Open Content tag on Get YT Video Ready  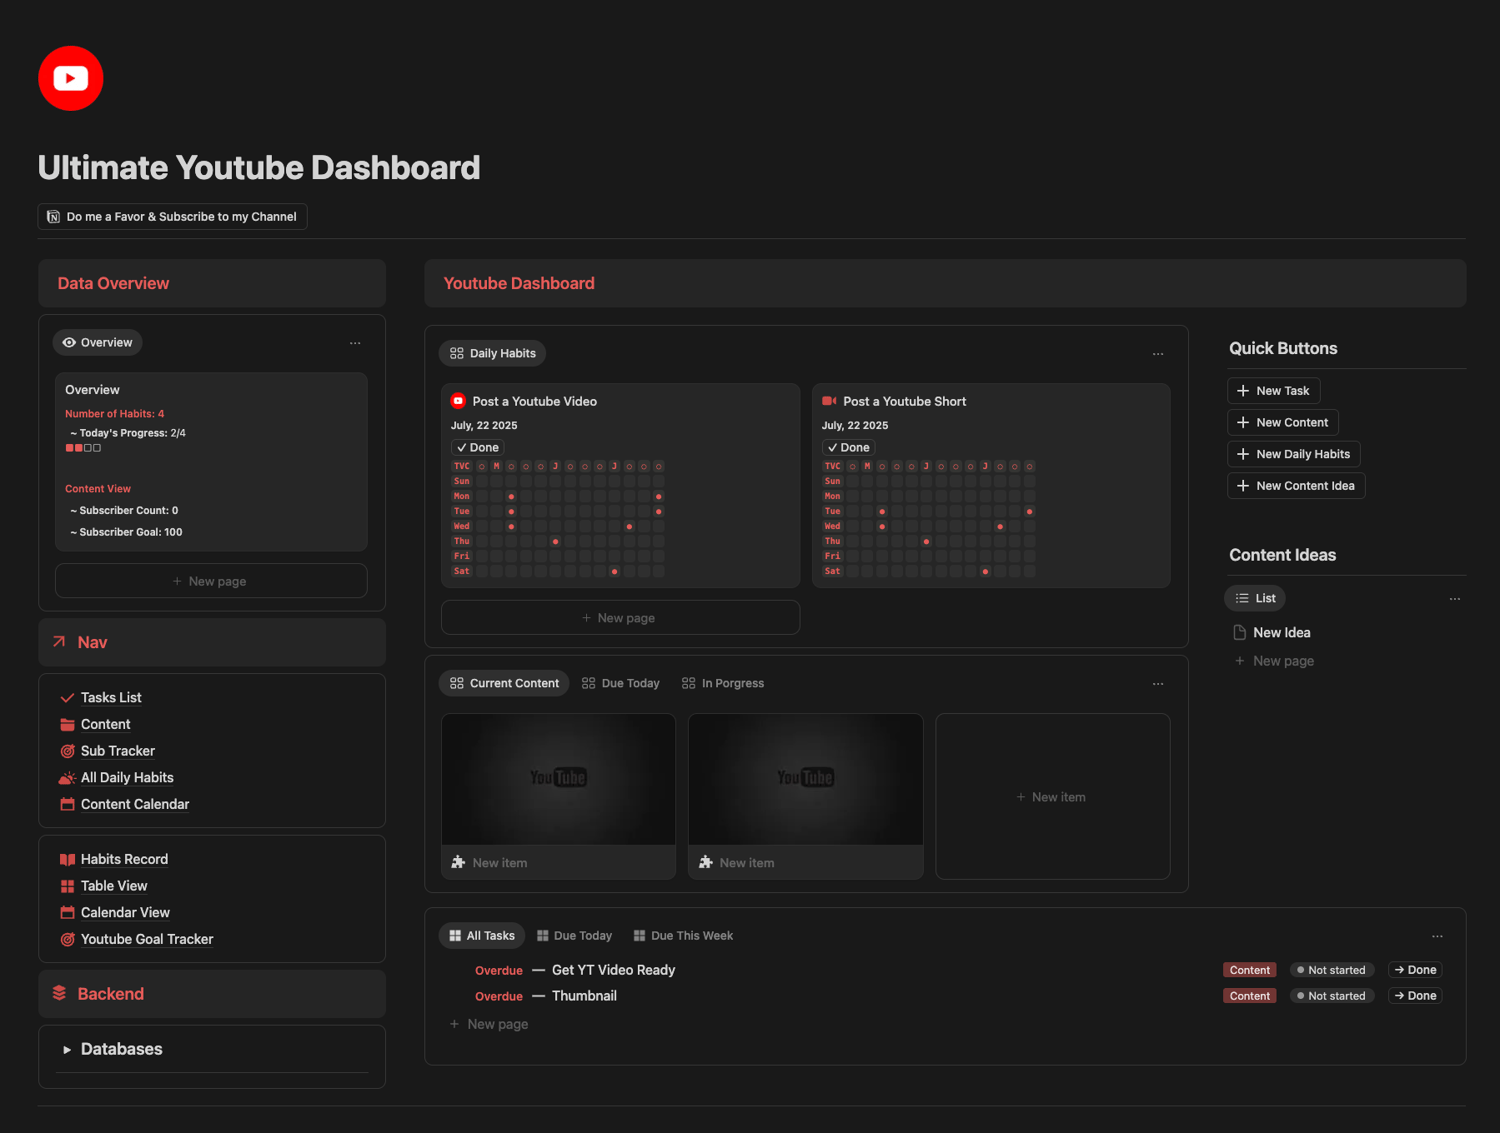tap(1250, 970)
